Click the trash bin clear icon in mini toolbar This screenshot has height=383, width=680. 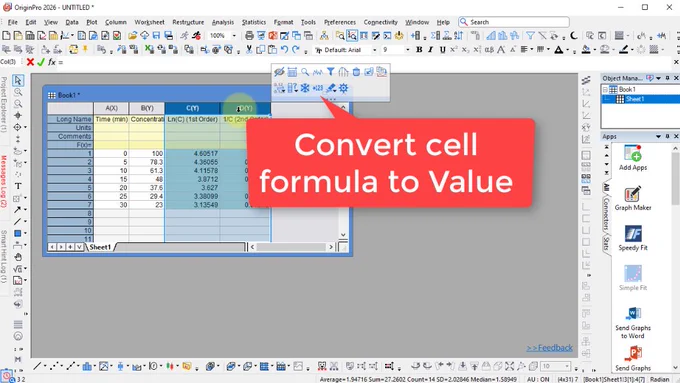(356, 72)
